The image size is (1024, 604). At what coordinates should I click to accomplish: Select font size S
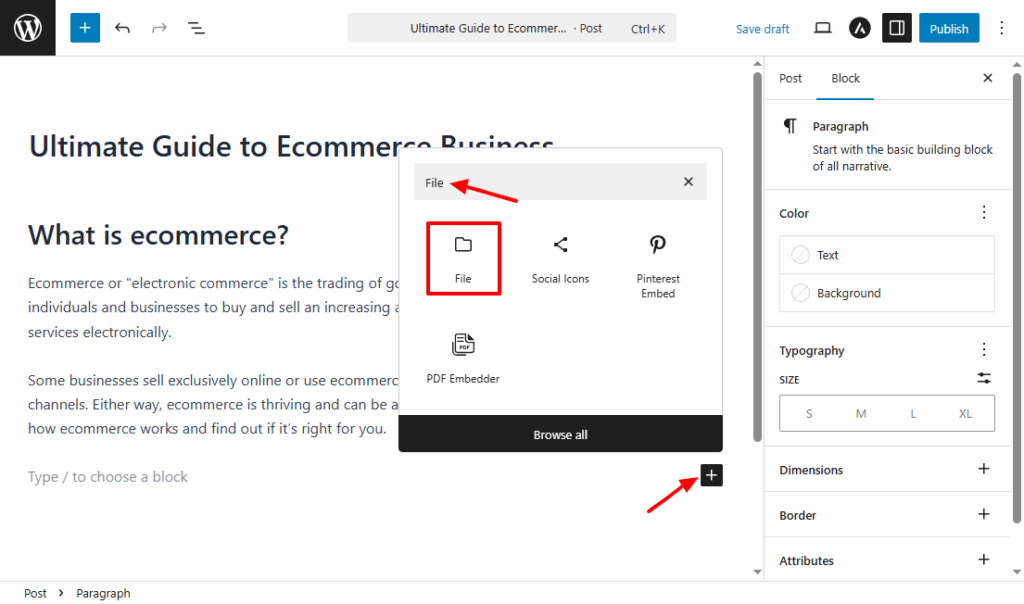pyautogui.click(x=808, y=413)
